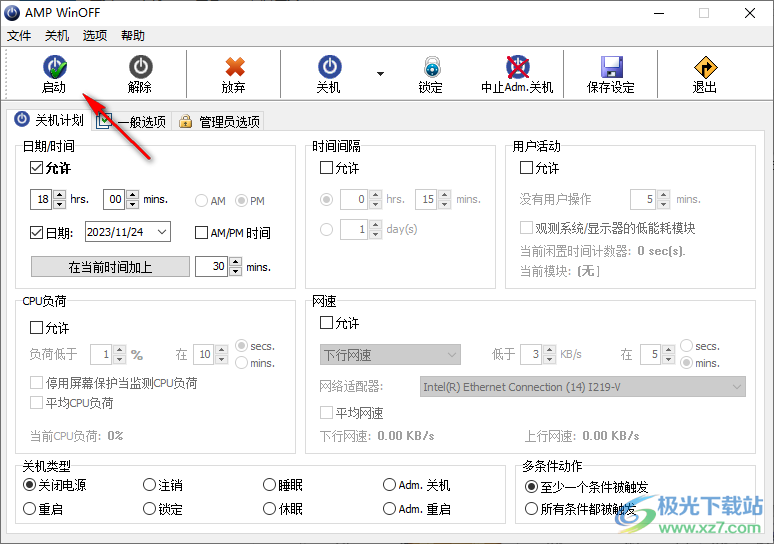Click the 当前CPU负荷: 0% text
This screenshot has width=774, height=544.
77,436
